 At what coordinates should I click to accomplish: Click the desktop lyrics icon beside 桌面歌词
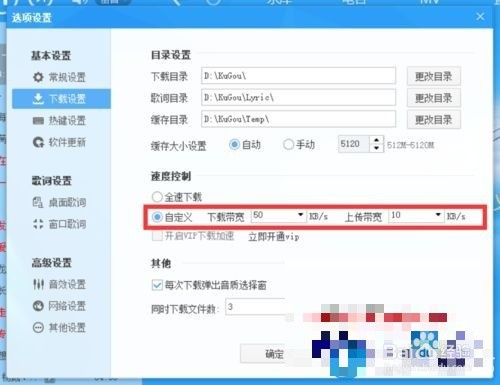(38, 202)
